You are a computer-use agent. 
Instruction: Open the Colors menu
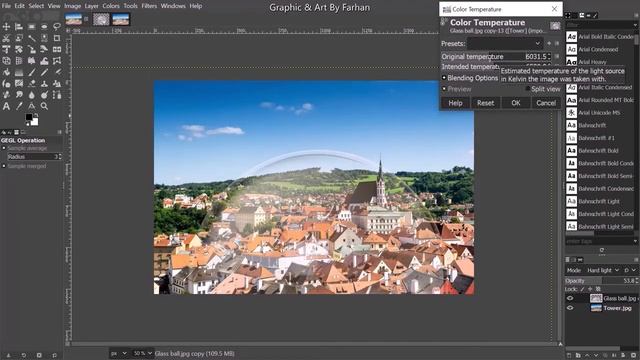111,6
